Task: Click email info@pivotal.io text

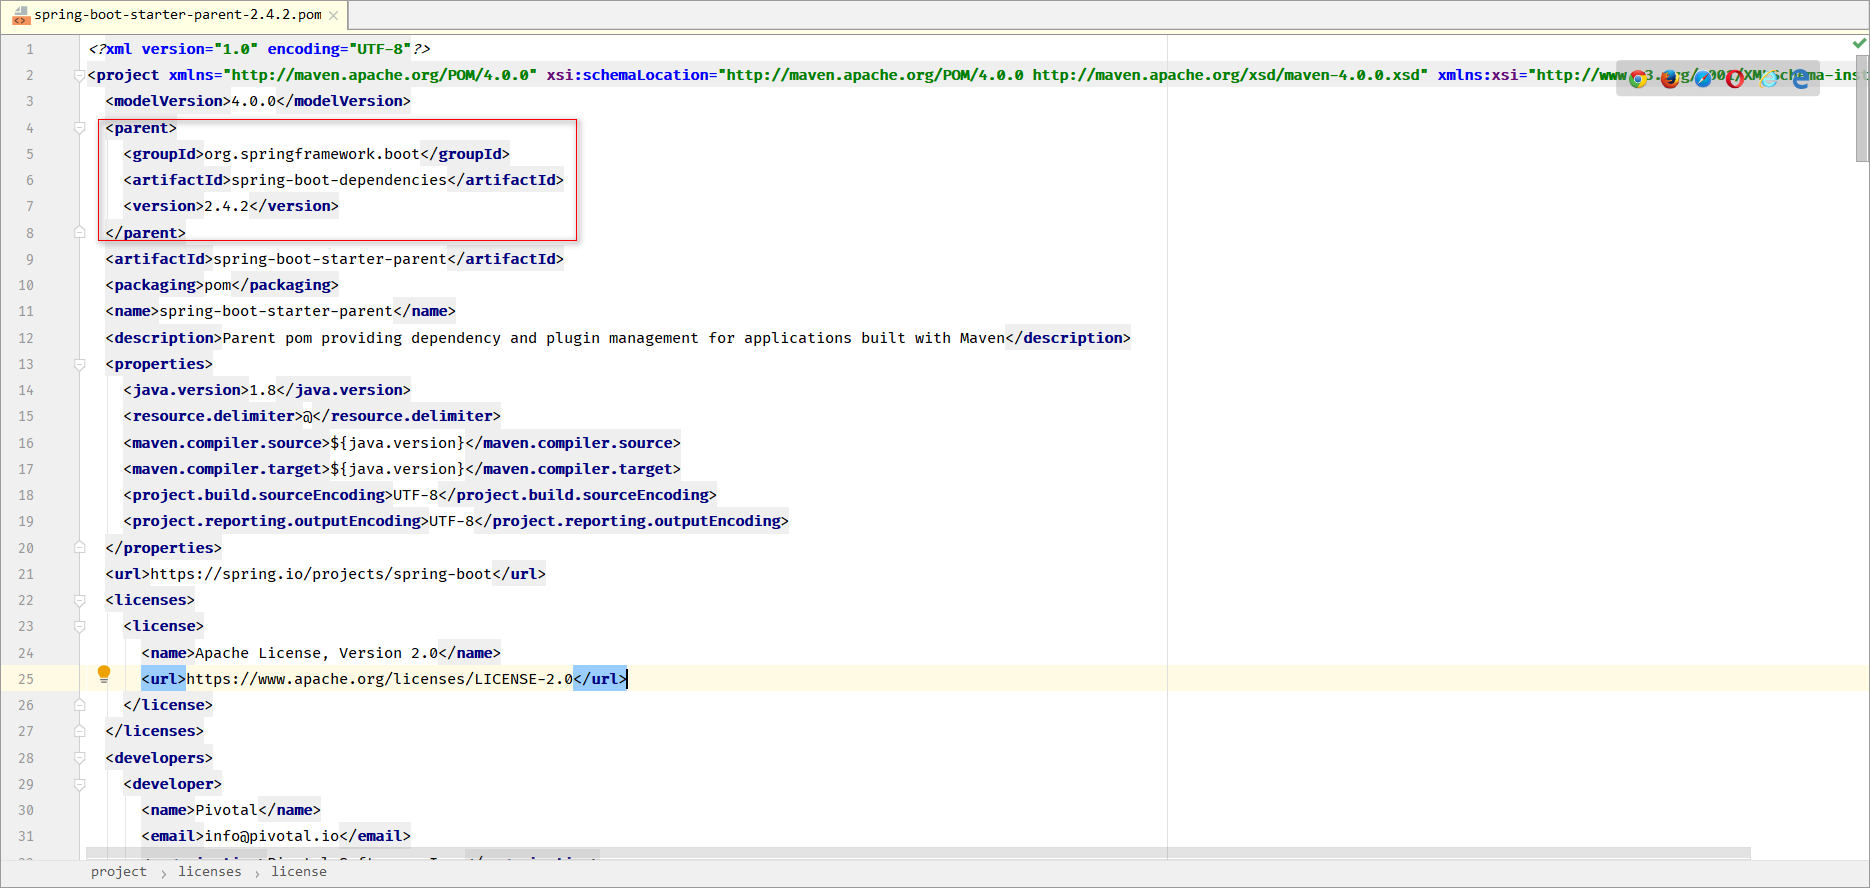Action: (x=272, y=836)
